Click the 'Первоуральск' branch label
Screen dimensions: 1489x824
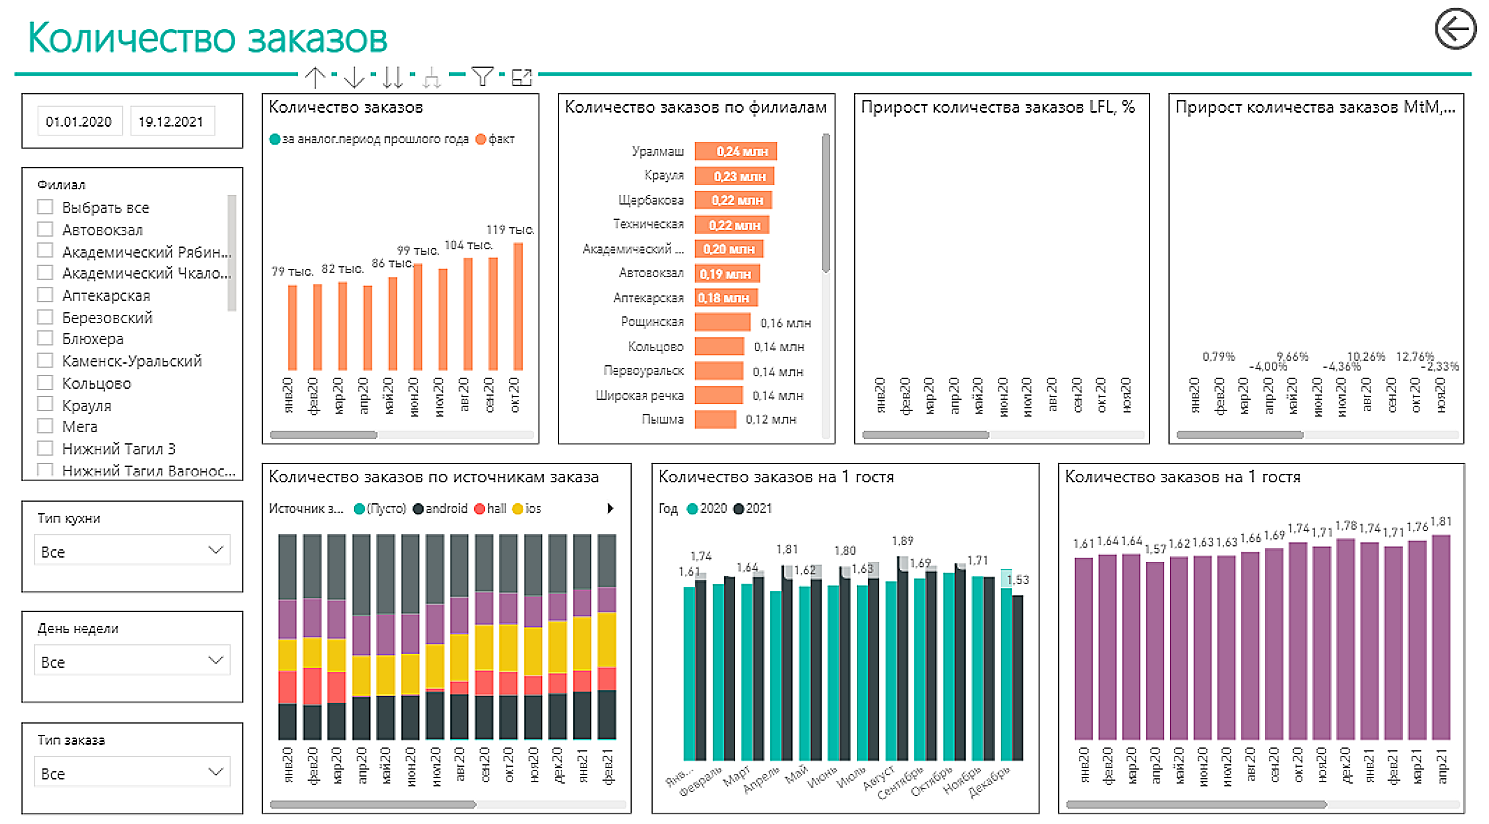click(643, 371)
